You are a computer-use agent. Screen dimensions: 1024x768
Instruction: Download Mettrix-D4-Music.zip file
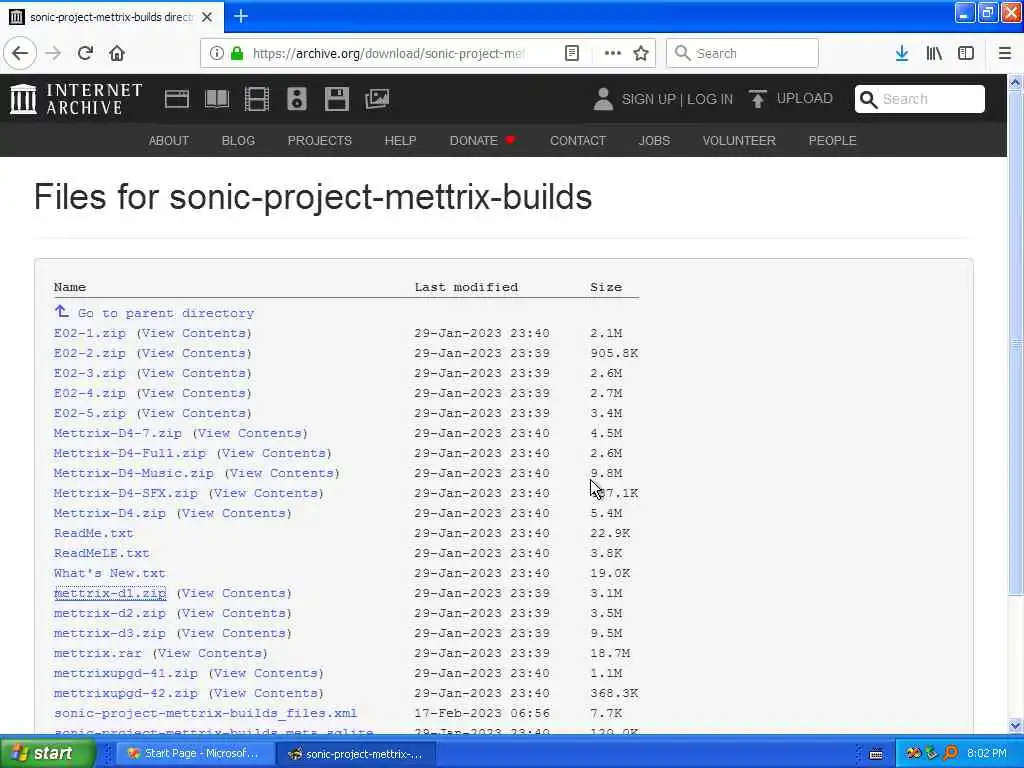[x=133, y=473]
